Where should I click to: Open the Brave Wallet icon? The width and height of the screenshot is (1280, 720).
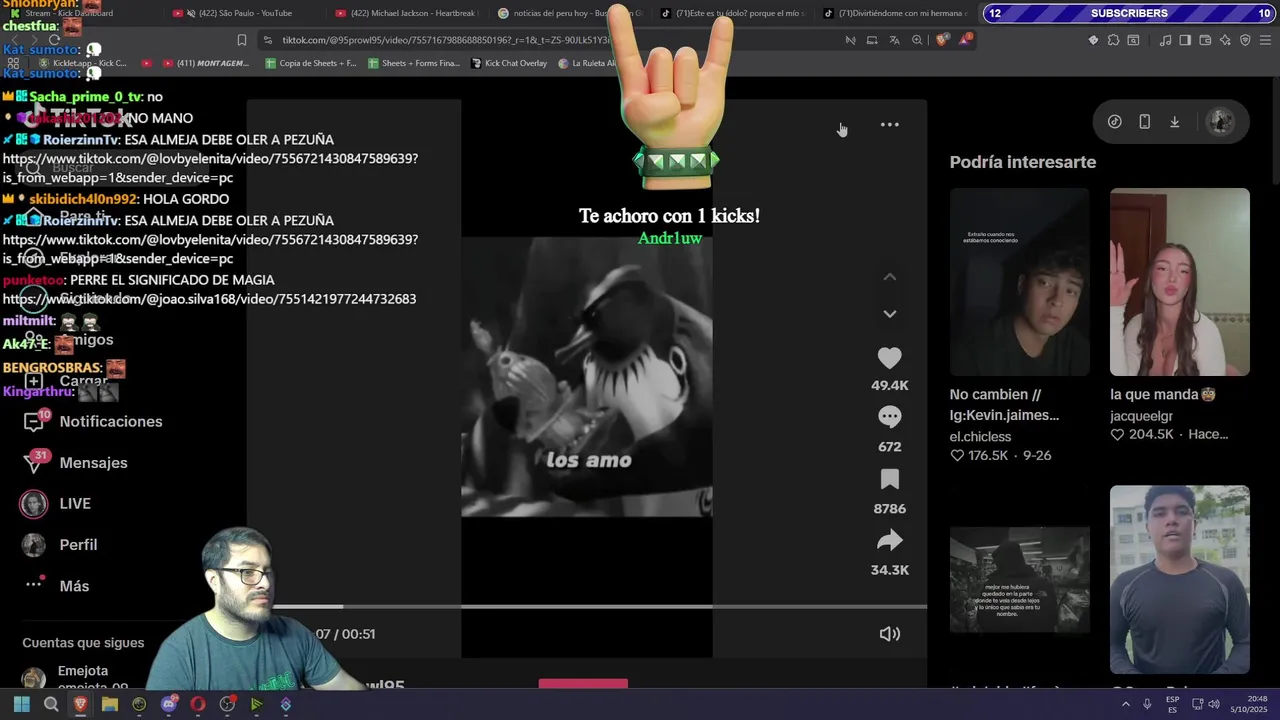tap(1205, 40)
